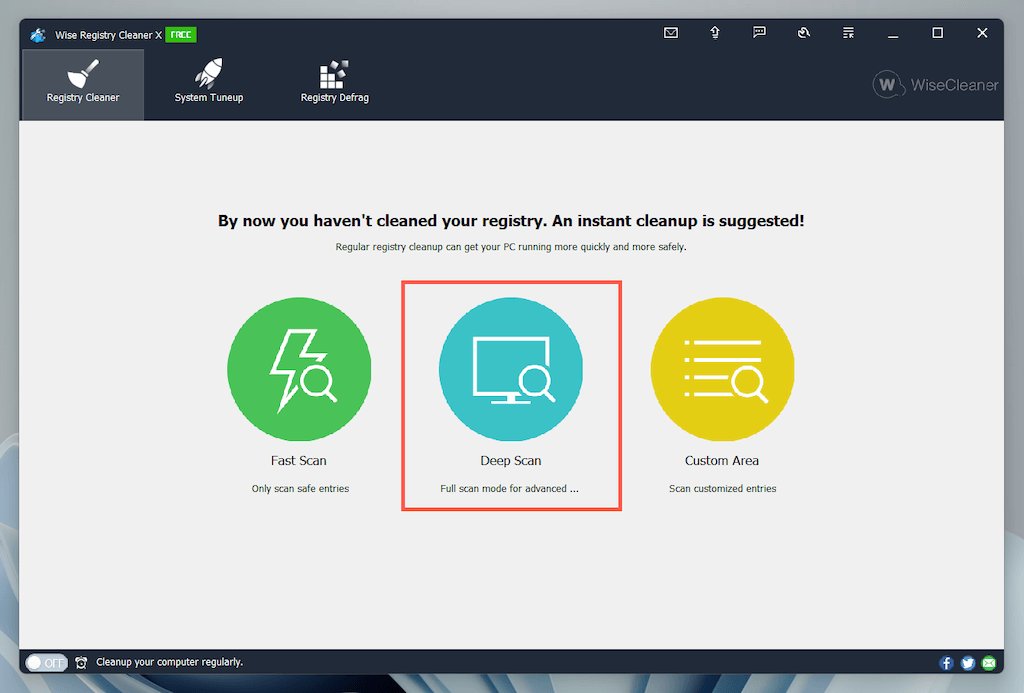
Task: Open the main menu list icon
Action: point(848,33)
